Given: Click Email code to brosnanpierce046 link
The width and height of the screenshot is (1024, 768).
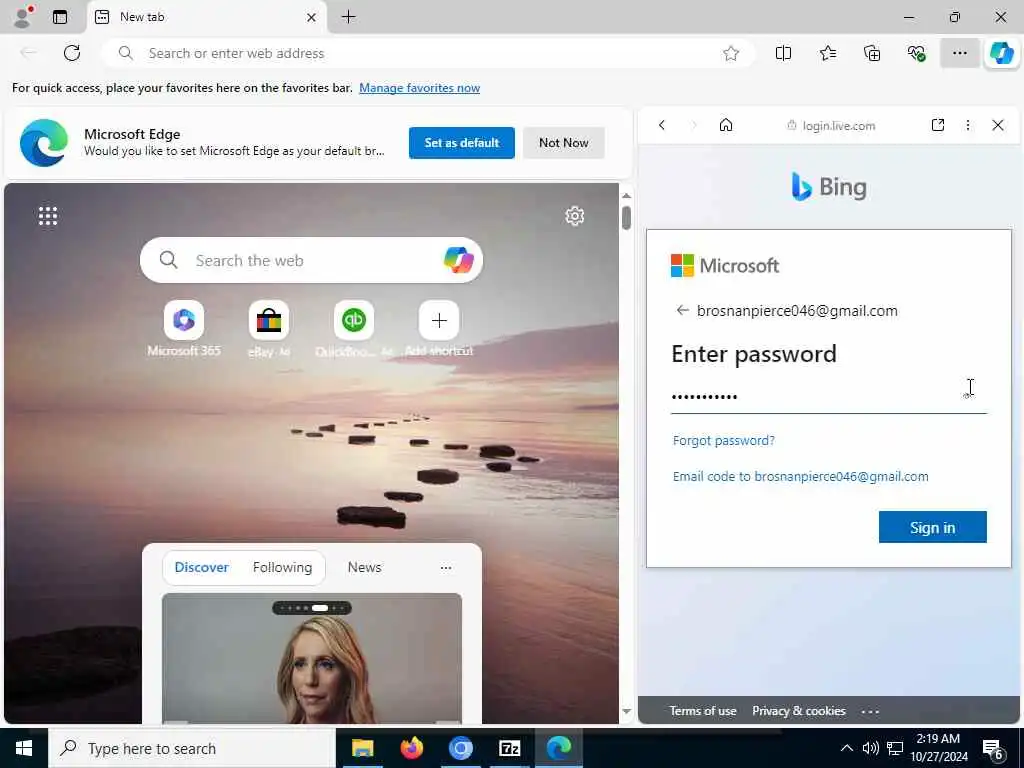Looking at the screenshot, I should pos(801,477).
